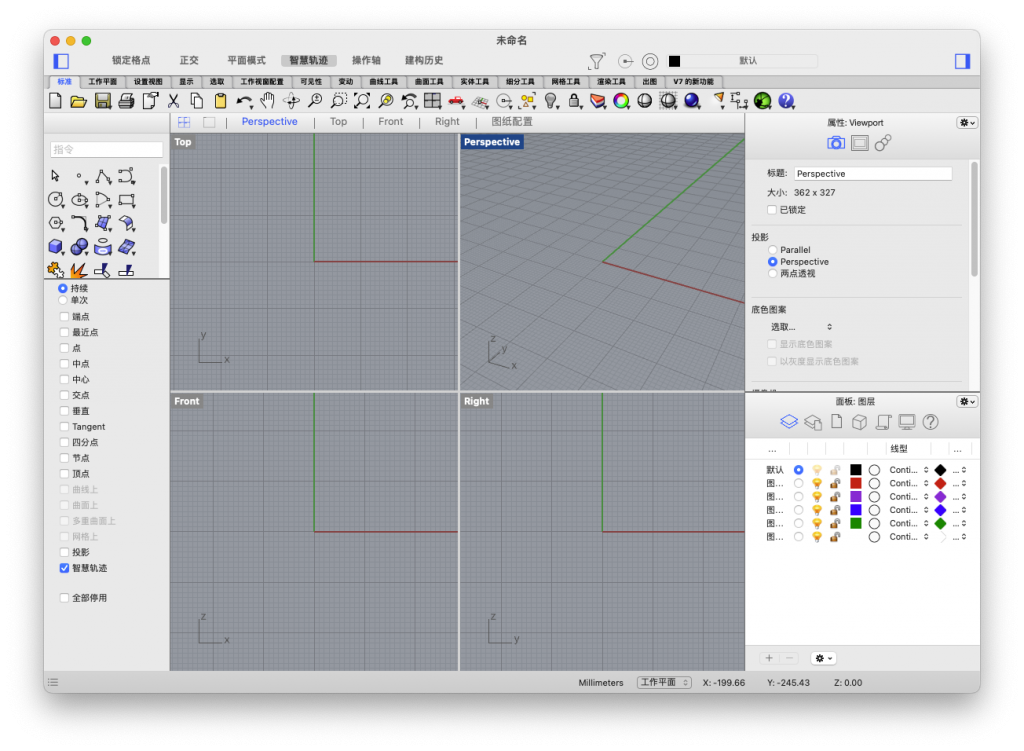Open Help with the question mark icon
The width and height of the screenshot is (1024, 751).
(x=786, y=101)
